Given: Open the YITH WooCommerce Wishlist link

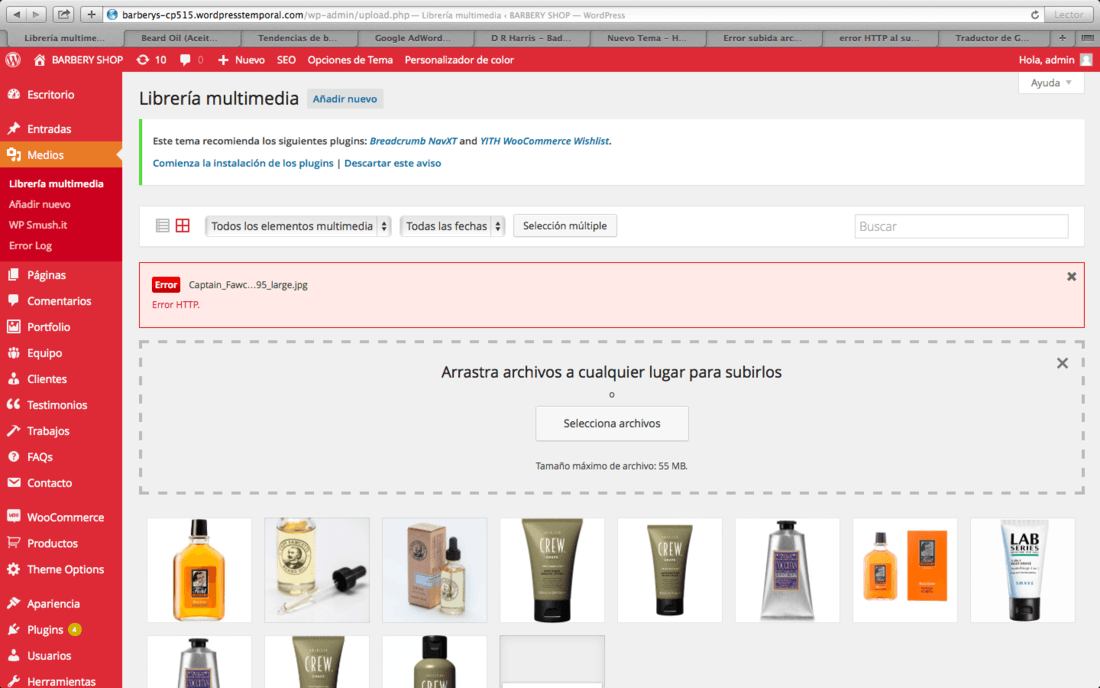Looking at the screenshot, I should pyautogui.click(x=544, y=141).
